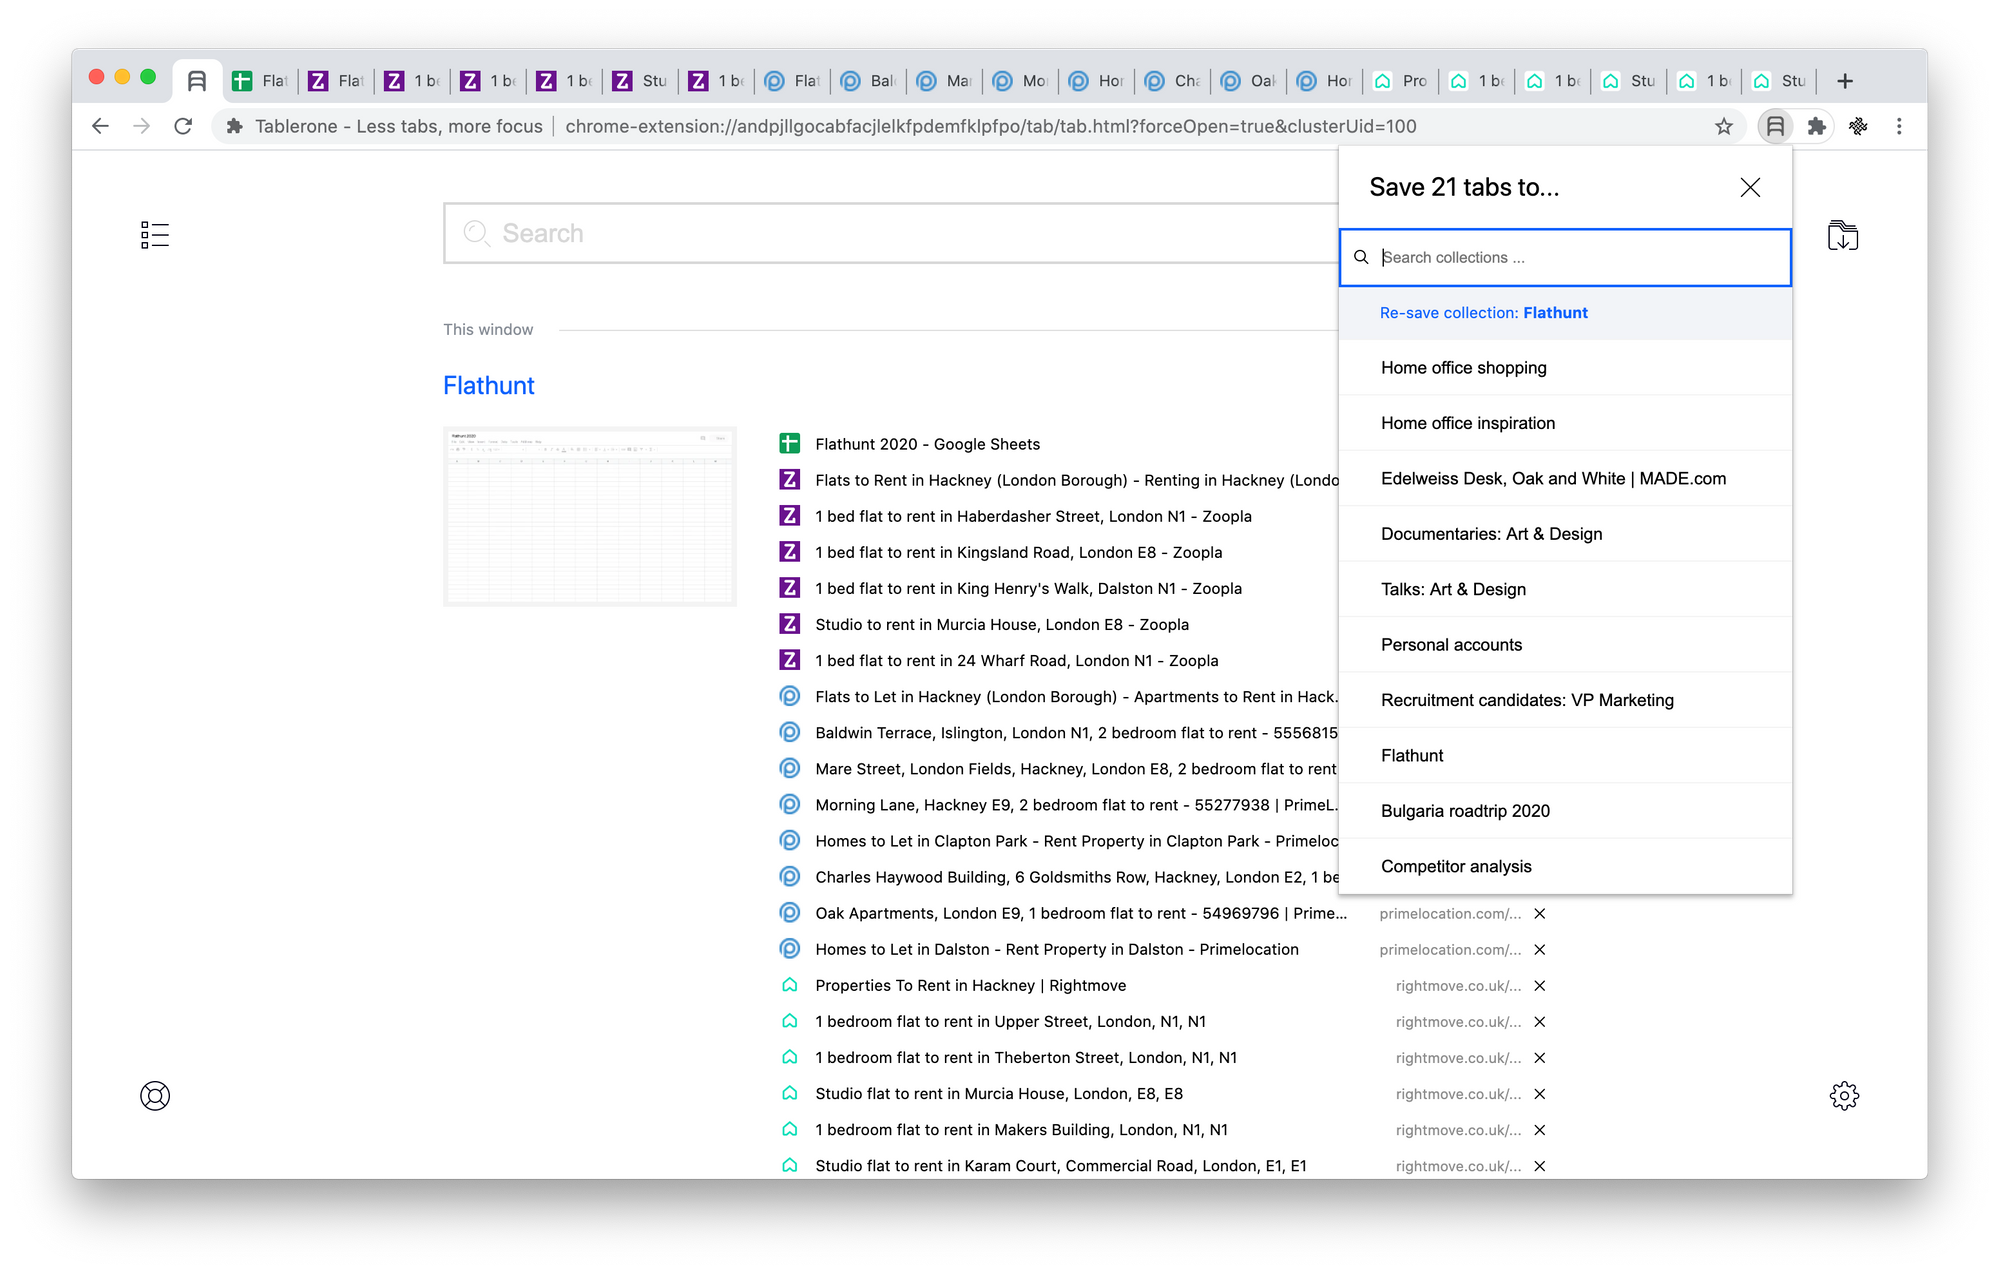Select the Personal accounts collection
Image resolution: width=2000 pixels, height=1274 pixels.
click(x=1565, y=645)
